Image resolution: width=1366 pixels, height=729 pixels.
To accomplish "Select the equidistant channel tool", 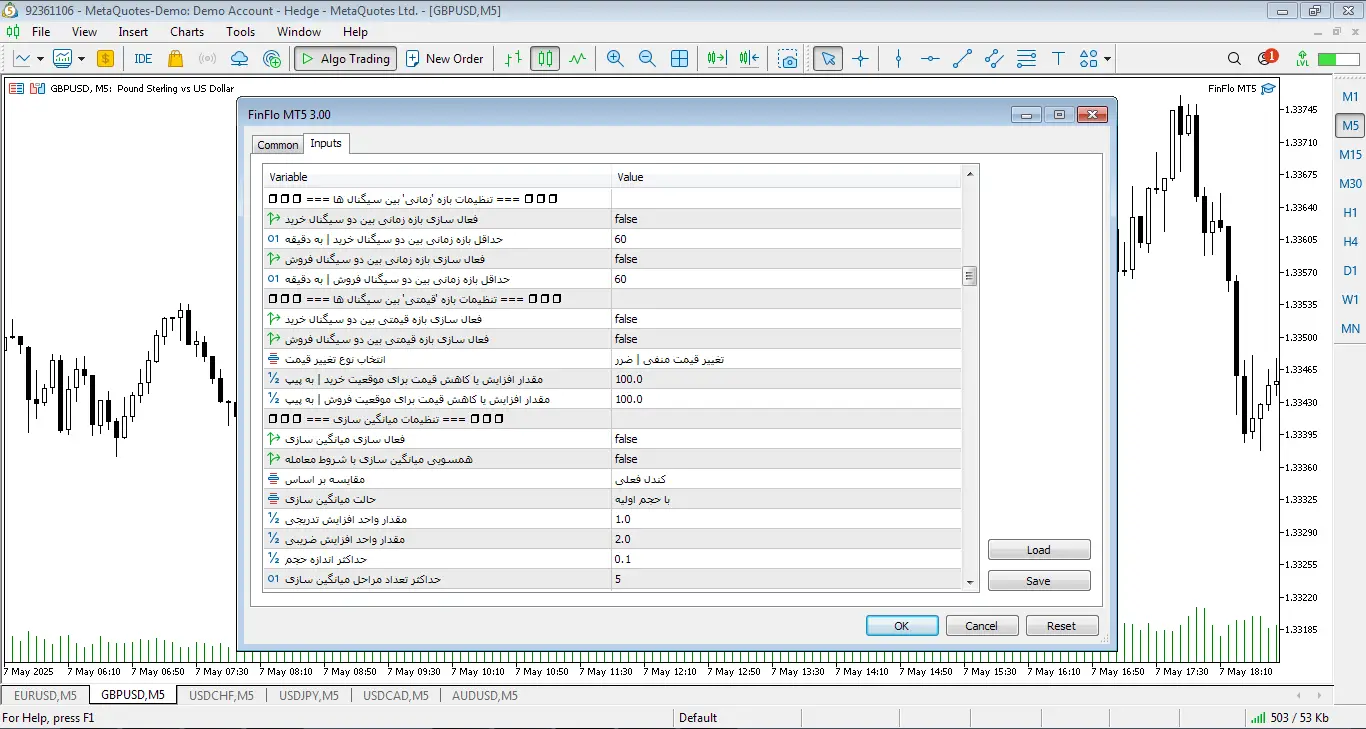I will coord(994,59).
